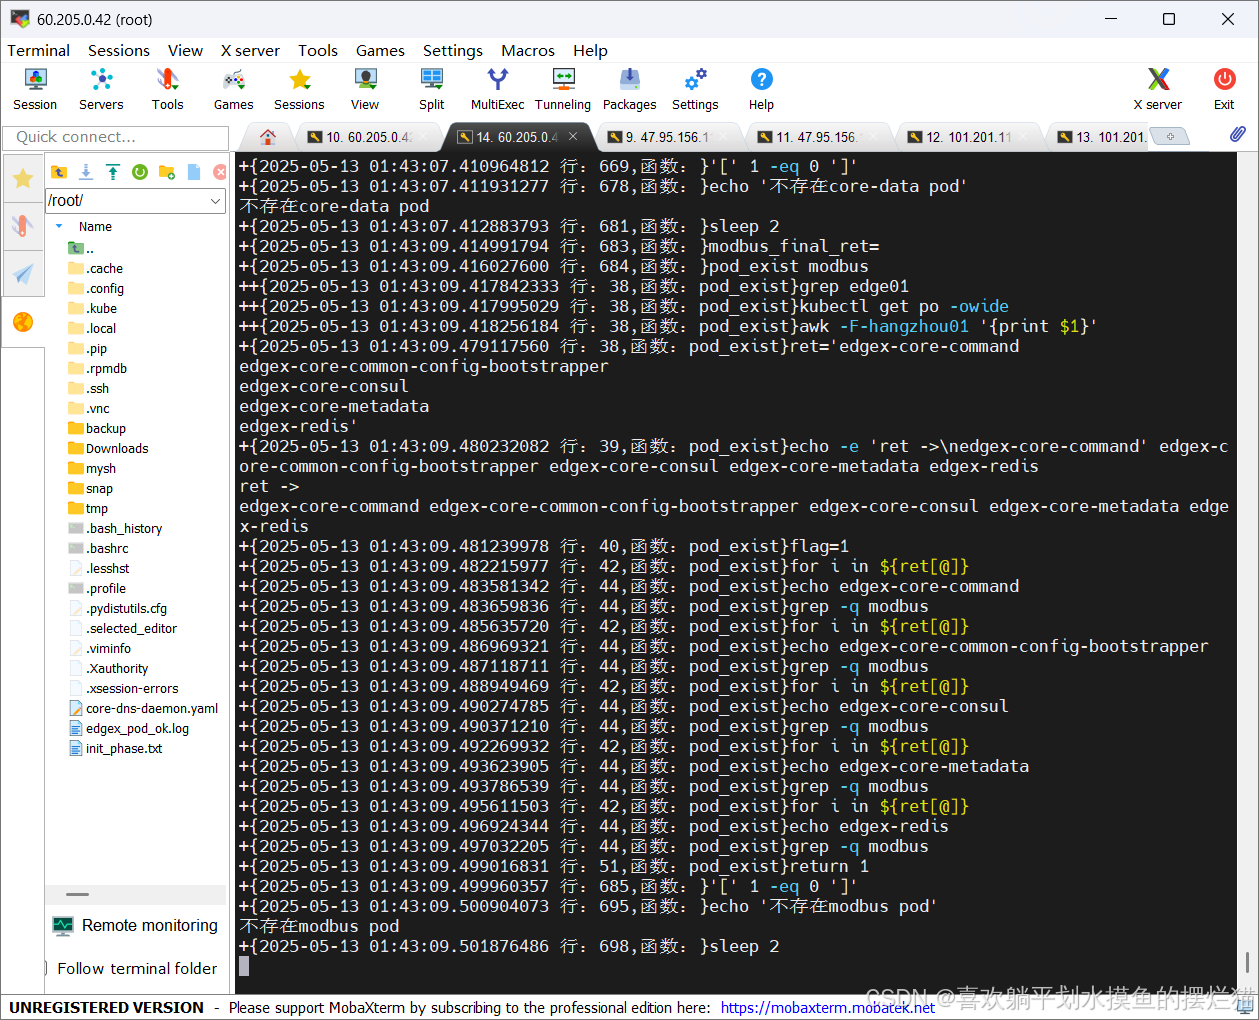Start the X server toolbar icon
Screen dimensions: 1259x1020
coord(1157,89)
